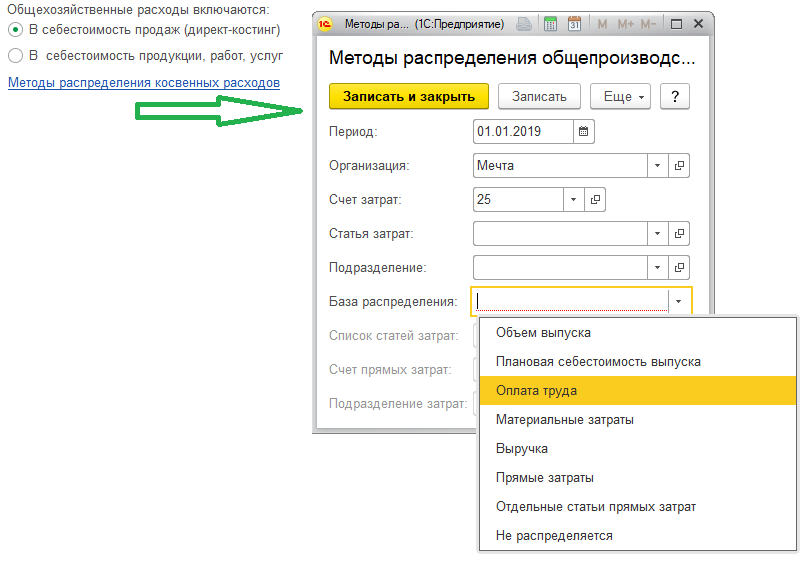Expand the Организация dropdown
The height and width of the screenshot is (562, 805).
pos(658,166)
